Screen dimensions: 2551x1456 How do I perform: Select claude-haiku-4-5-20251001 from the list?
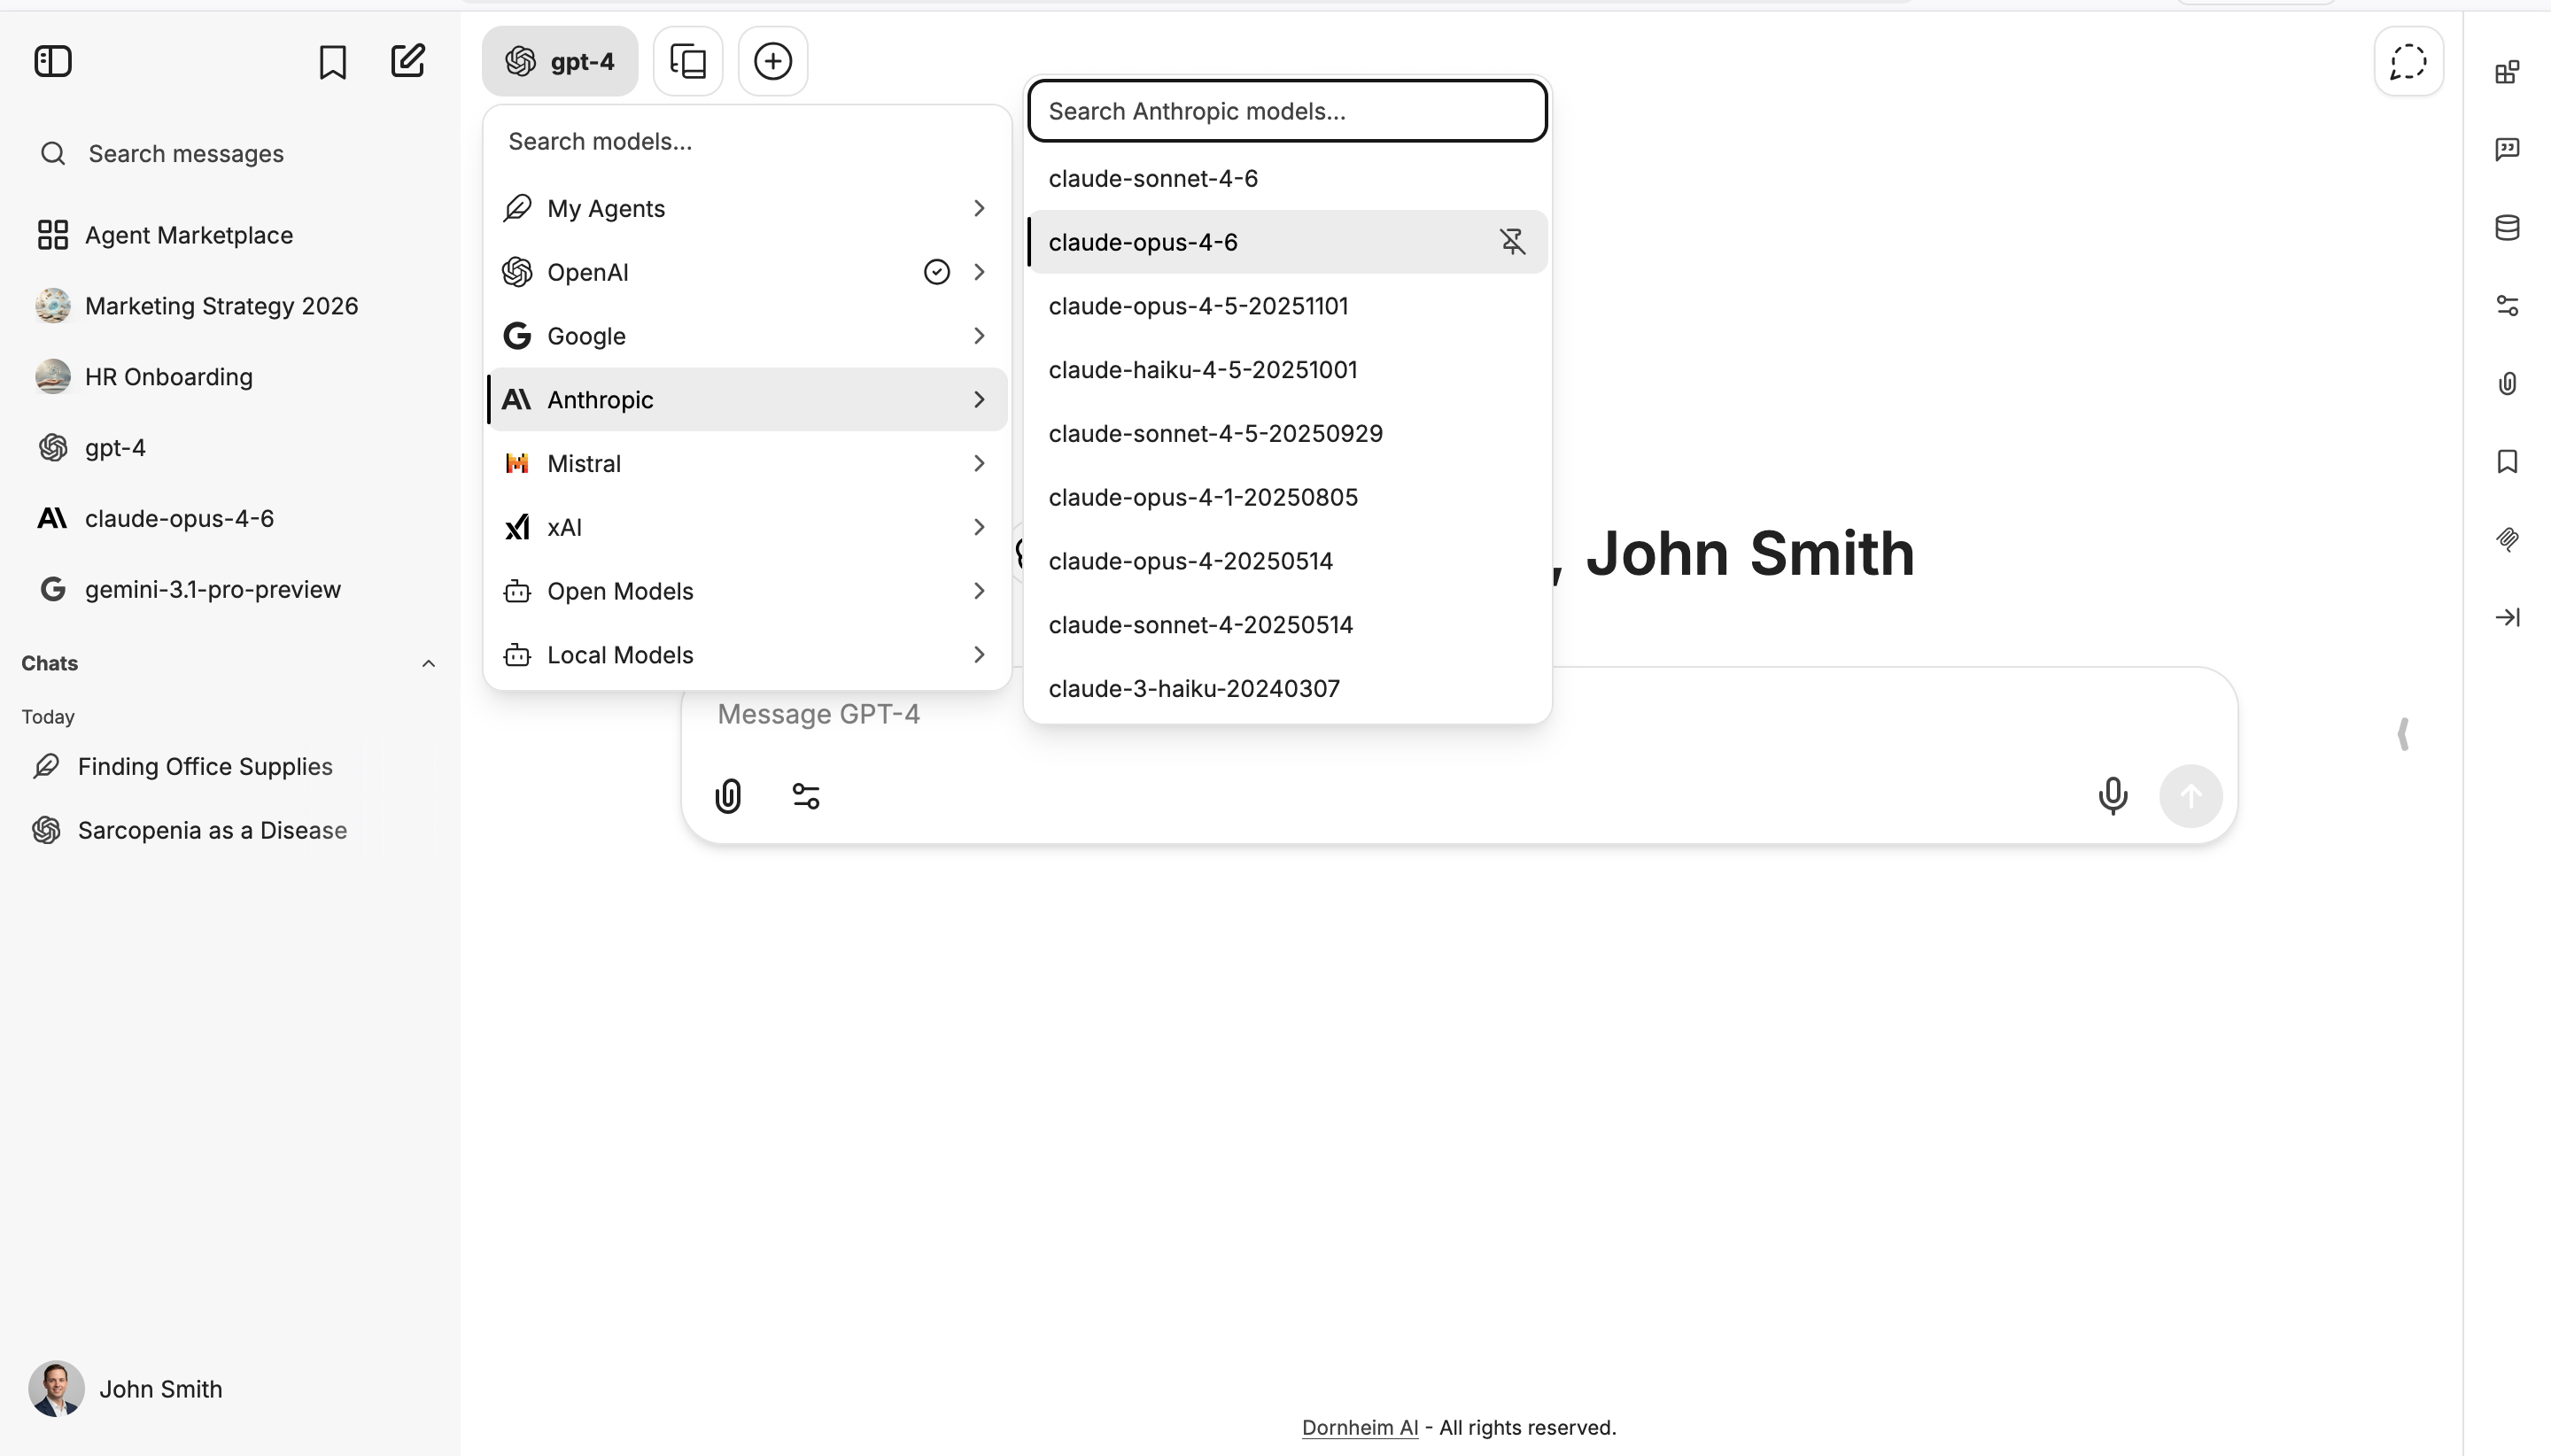click(1202, 369)
